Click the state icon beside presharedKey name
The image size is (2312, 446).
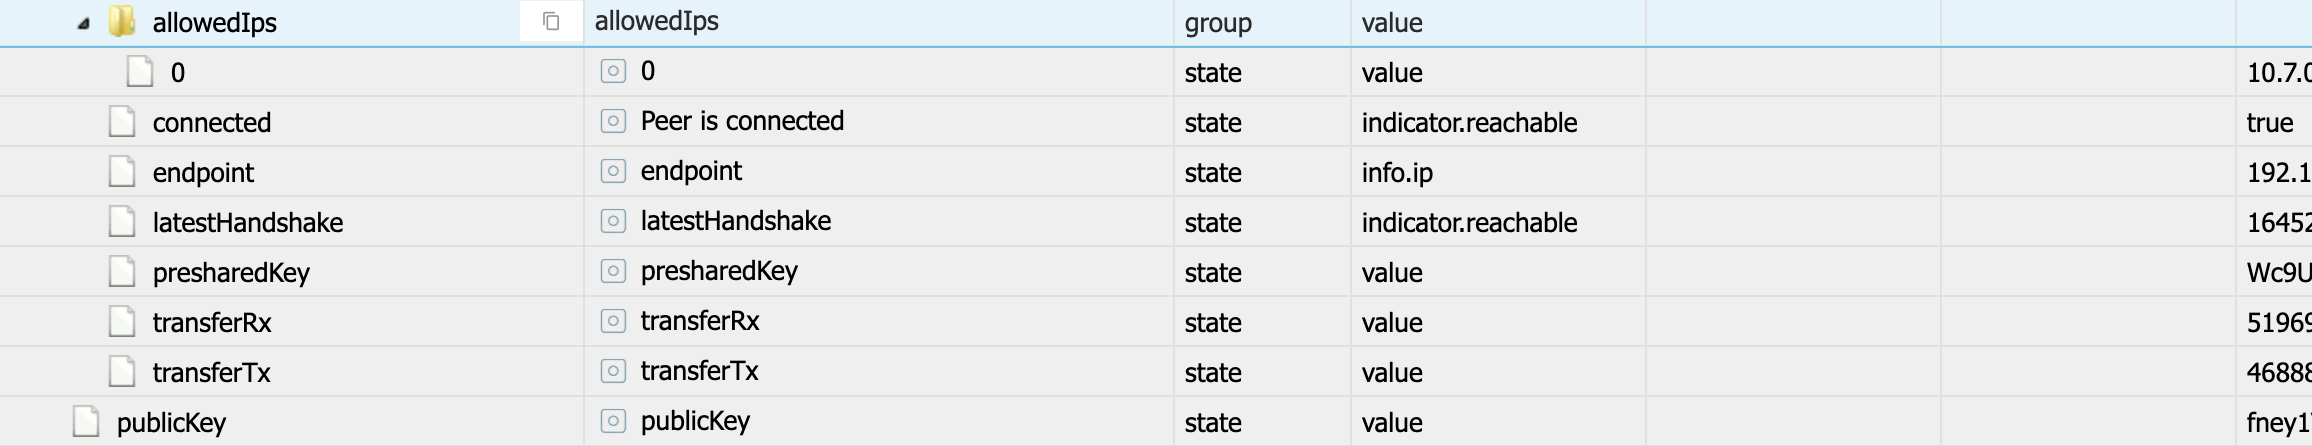pos(613,271)
